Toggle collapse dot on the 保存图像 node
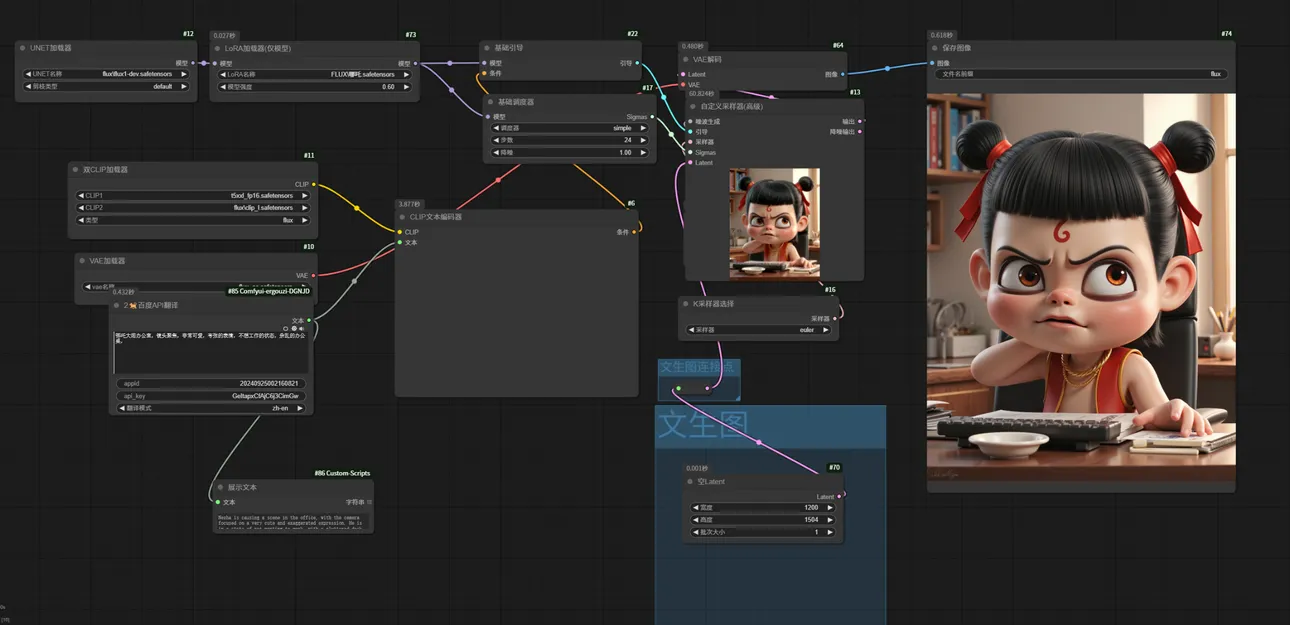The height and width of the screenshot is (625, 1290). 934,48
